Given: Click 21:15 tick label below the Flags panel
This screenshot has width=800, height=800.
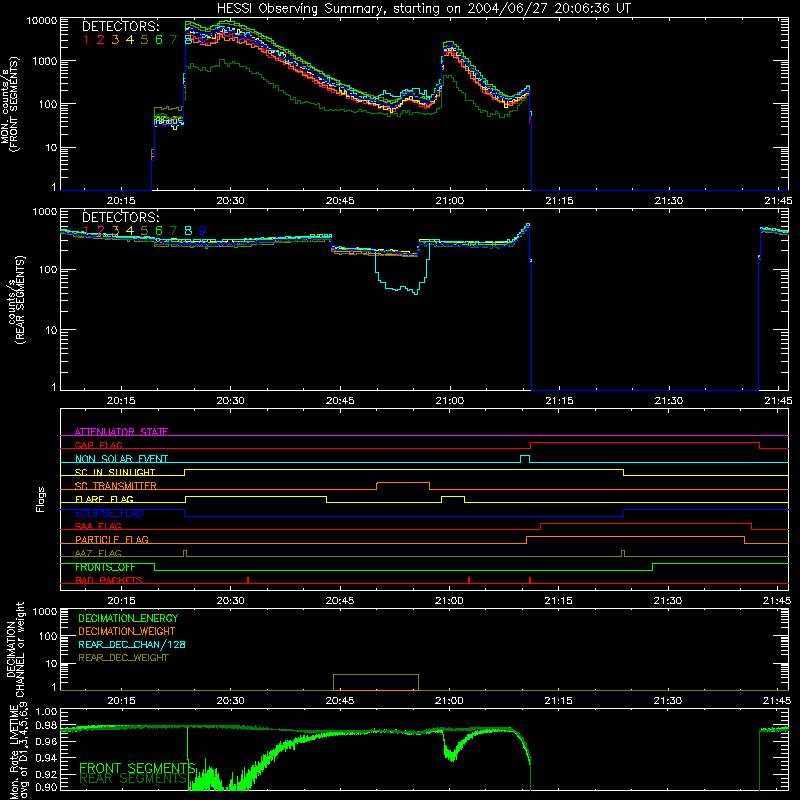Looking at the screenshot, I should 558,601.
